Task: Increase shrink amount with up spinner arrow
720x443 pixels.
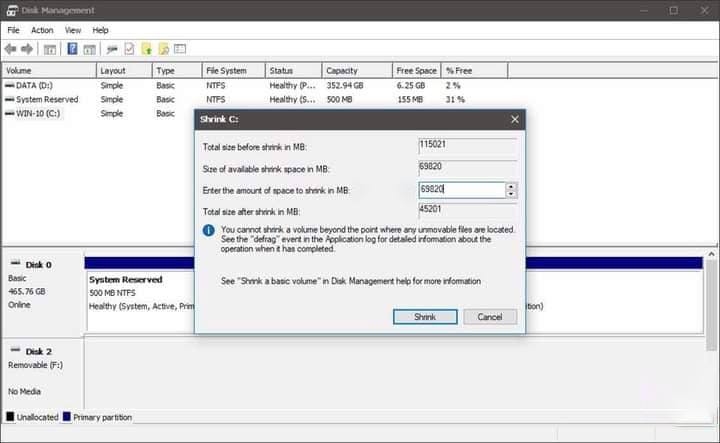Action: tap(511, 186)
